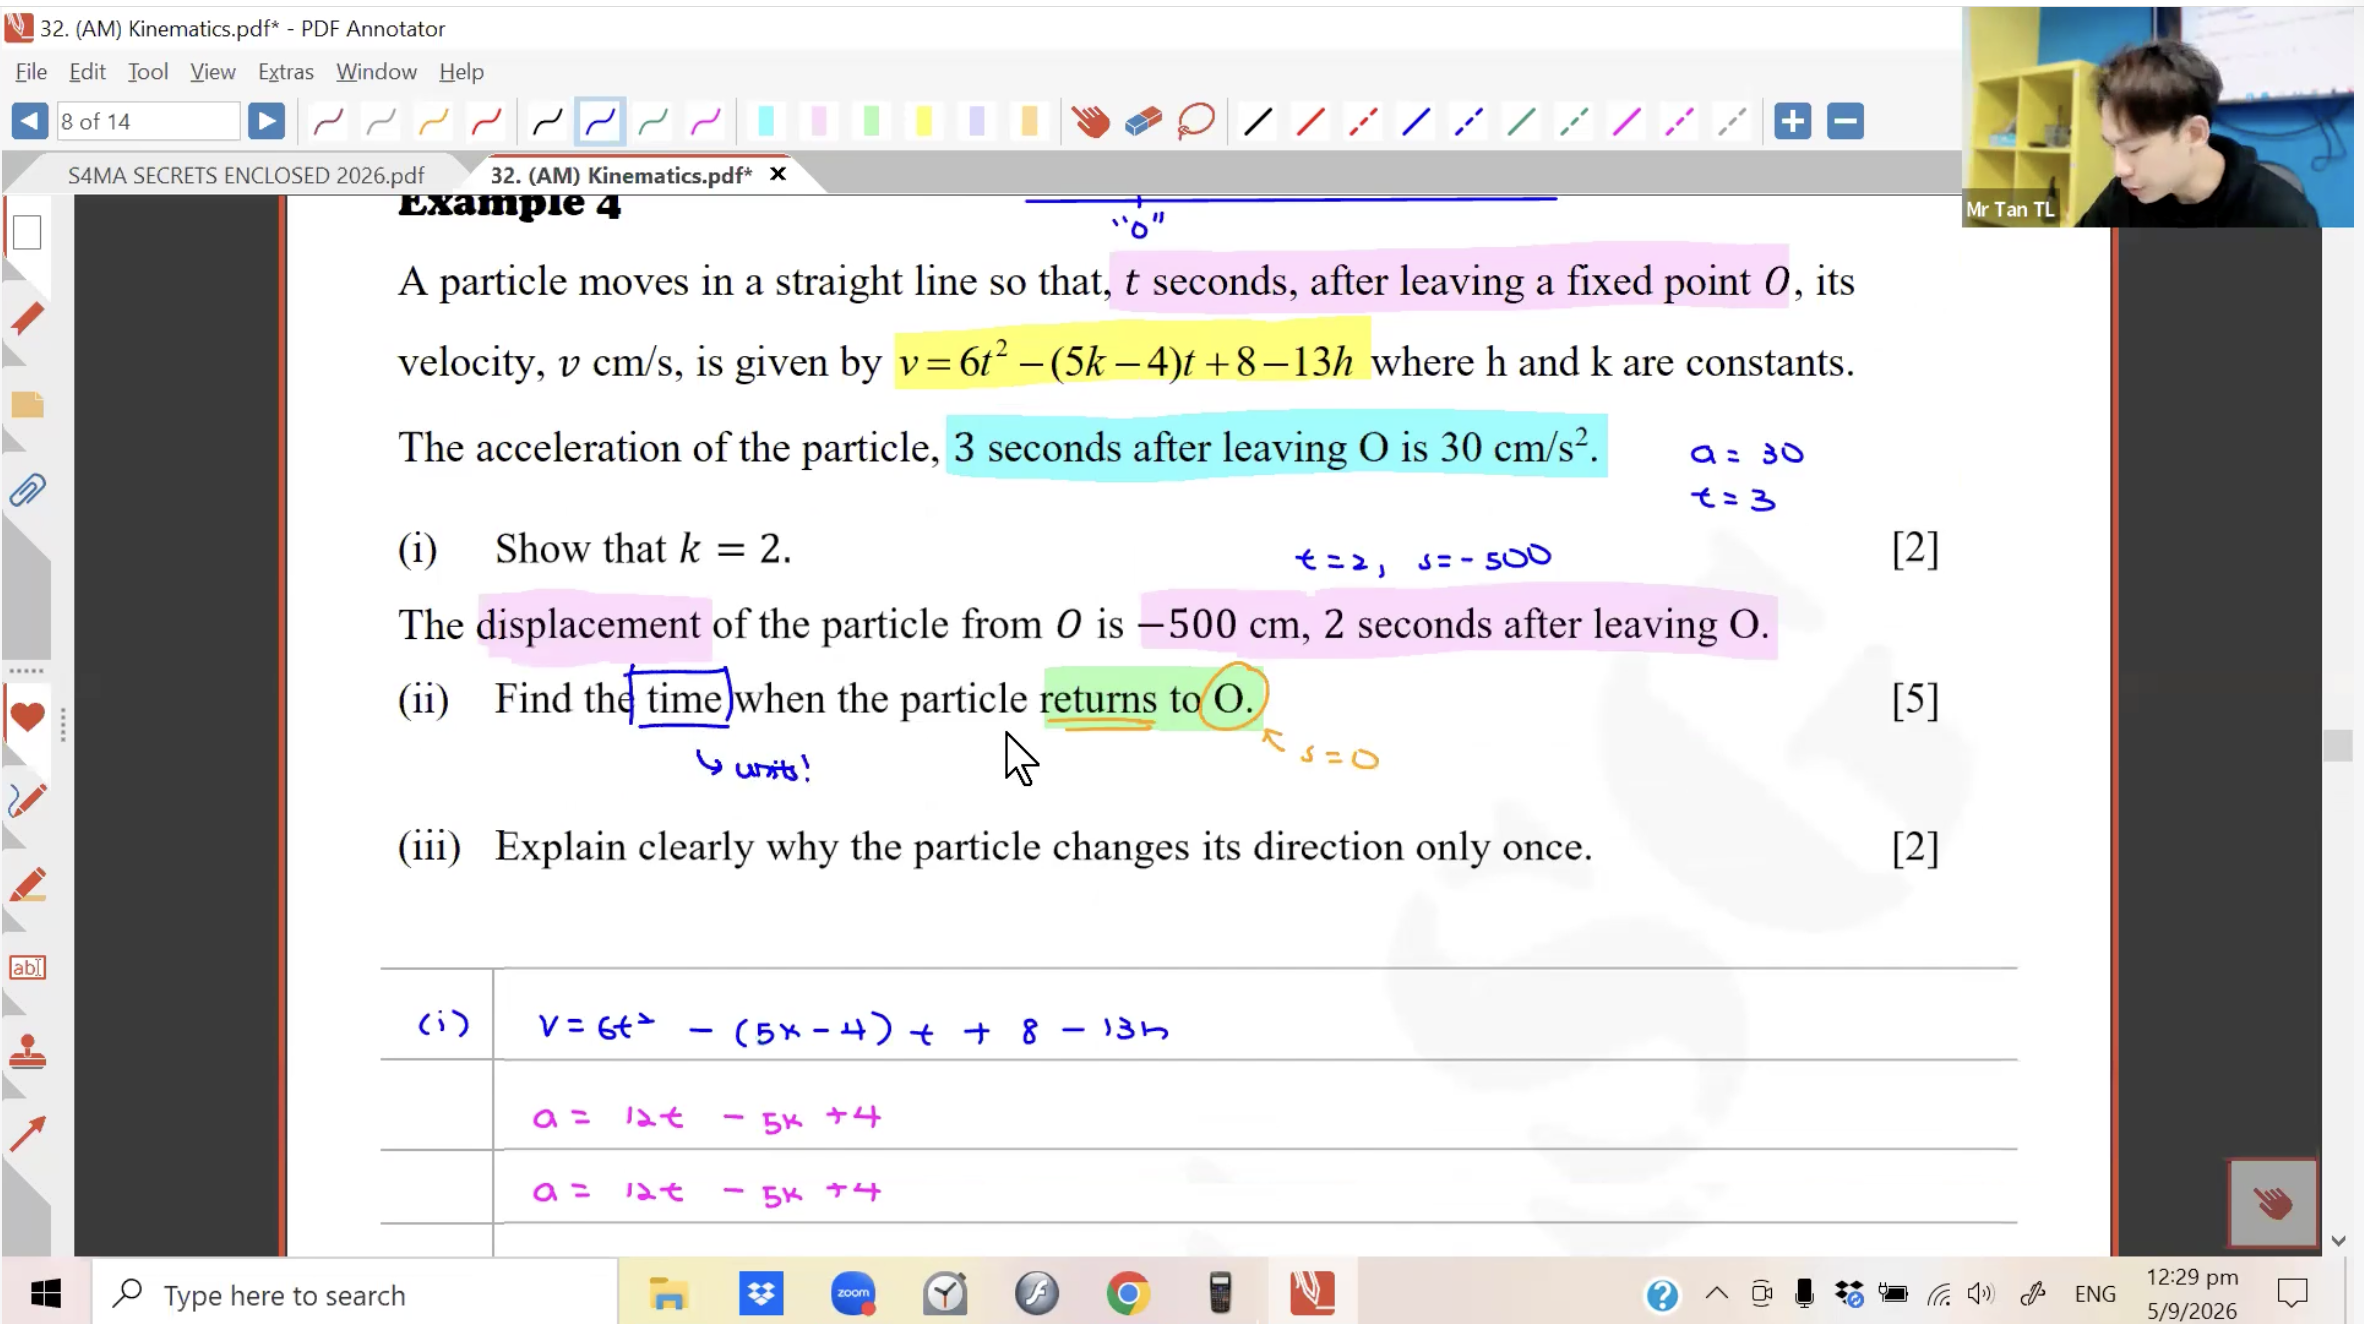Choose the lavender highlighter swatch
The height and width of the screenshot is (1324, 2364).
point(977,122)
